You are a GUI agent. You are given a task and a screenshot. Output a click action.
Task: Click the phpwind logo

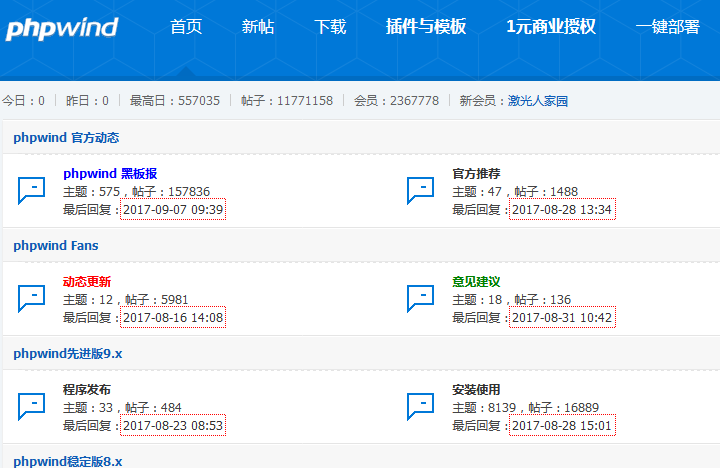click(62, 28)
